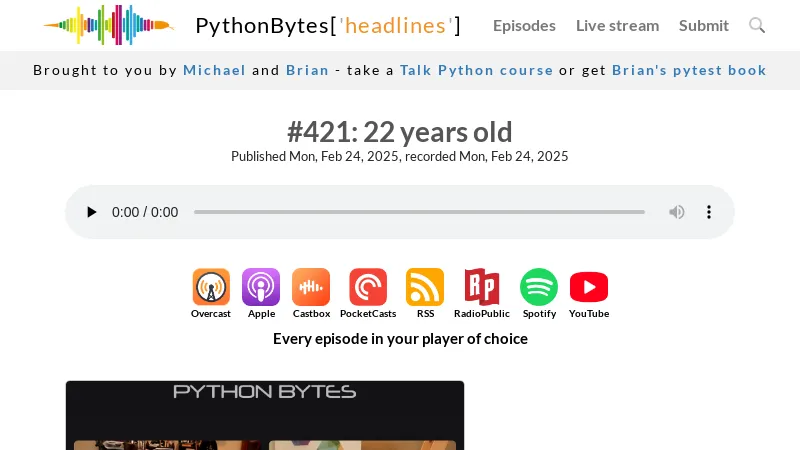Open the YouTube channel icon
Image resolution: width=800 pixels, height=450 pixels.
589,287
